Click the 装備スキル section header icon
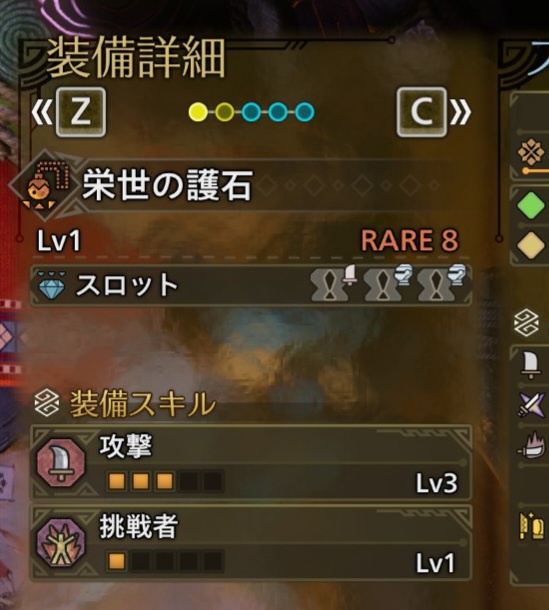549x610 pixels. (x=47, y=403)
